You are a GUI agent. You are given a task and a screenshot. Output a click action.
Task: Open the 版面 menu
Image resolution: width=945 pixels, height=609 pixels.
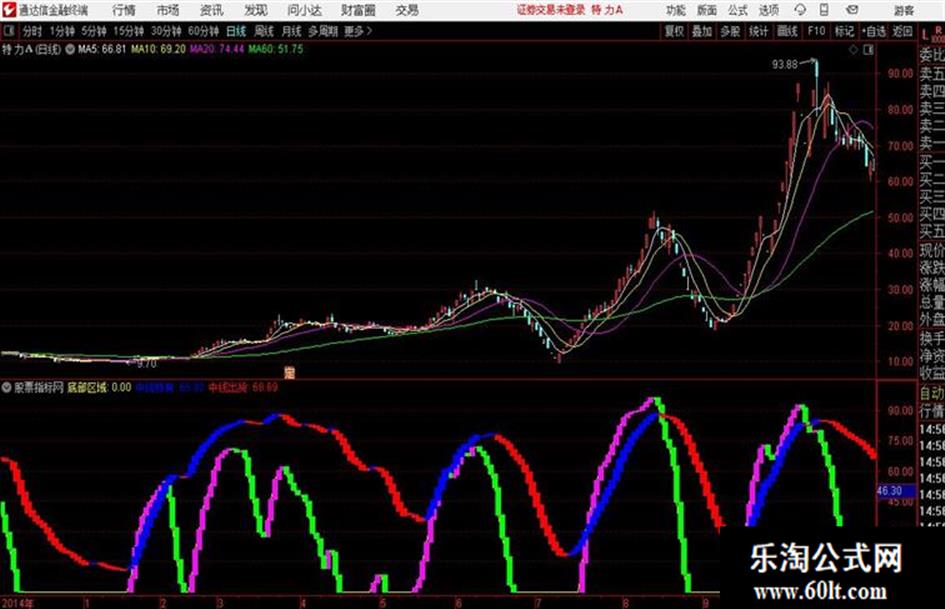(707, 10)
